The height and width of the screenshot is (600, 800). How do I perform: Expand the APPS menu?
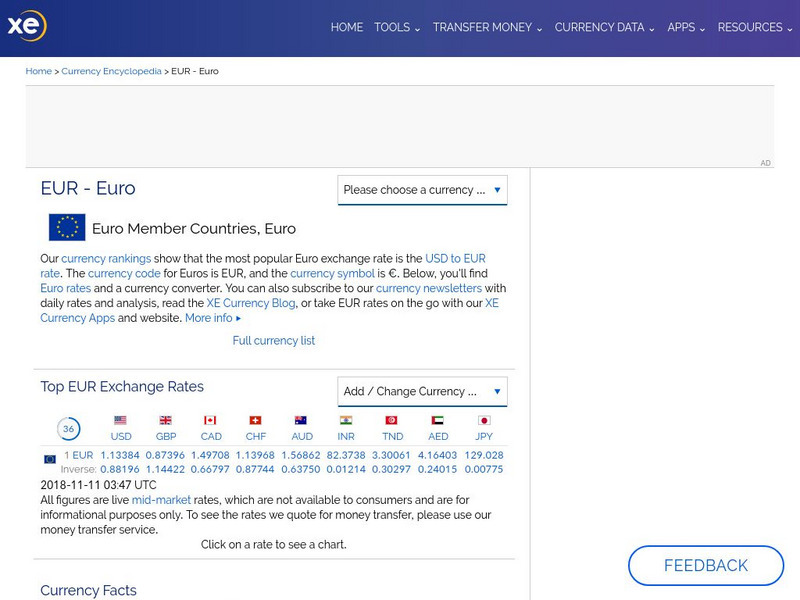(x=686, y=27)
